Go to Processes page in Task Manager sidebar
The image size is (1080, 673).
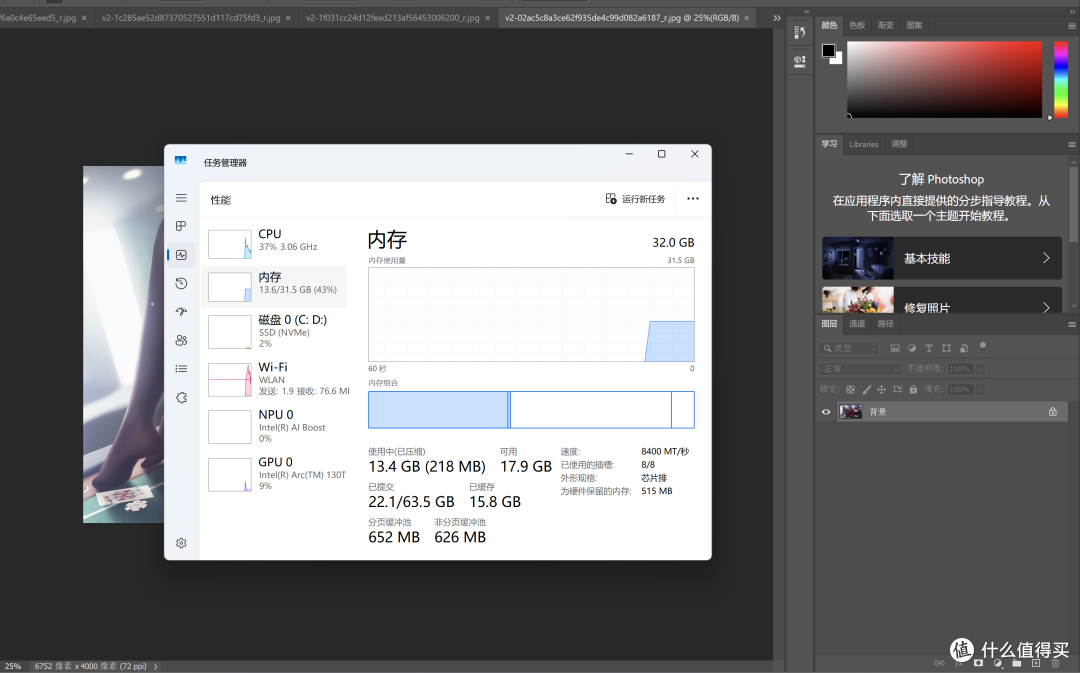[181, 226]
